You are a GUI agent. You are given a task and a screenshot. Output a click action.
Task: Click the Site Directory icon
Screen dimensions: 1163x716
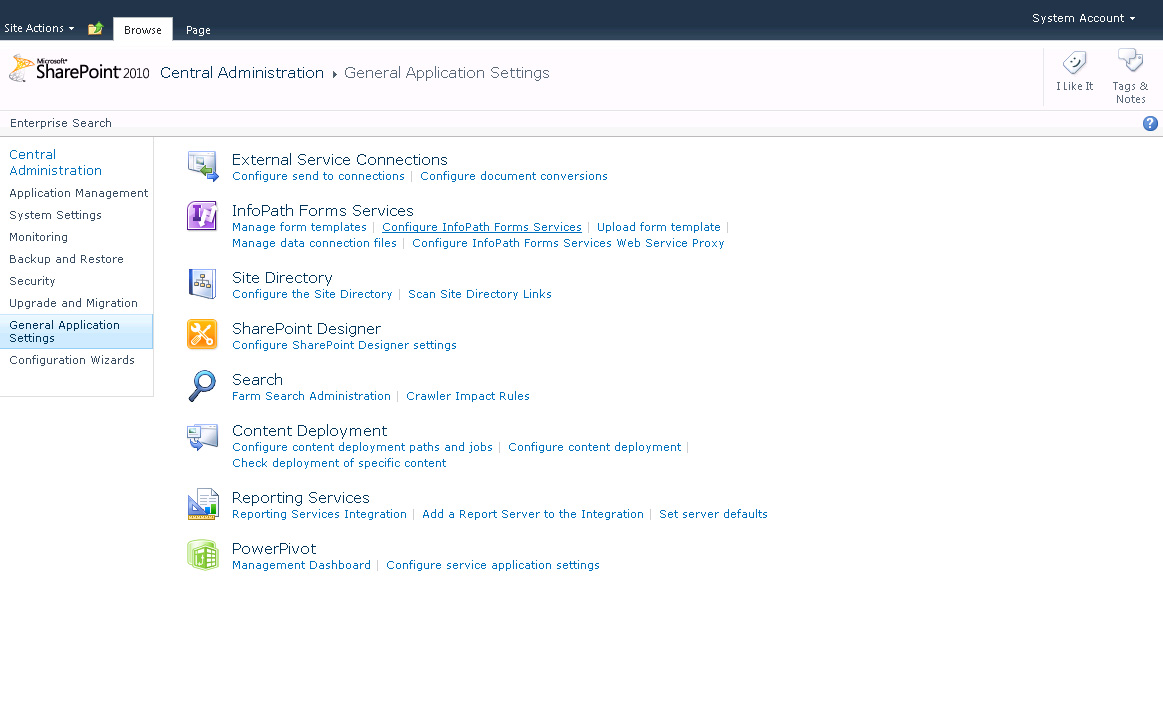click(x=202, y=283)
